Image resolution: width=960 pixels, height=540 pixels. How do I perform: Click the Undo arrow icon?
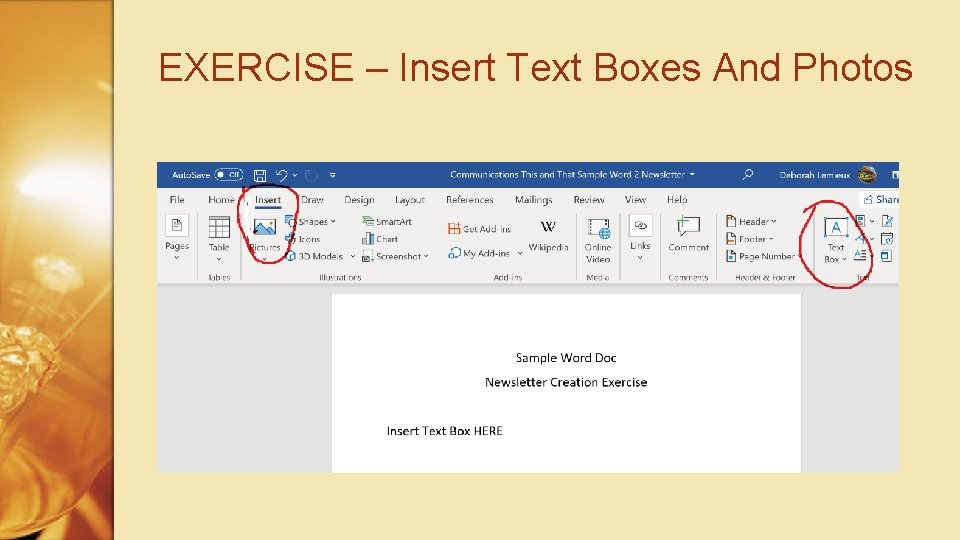click(281, 175)
